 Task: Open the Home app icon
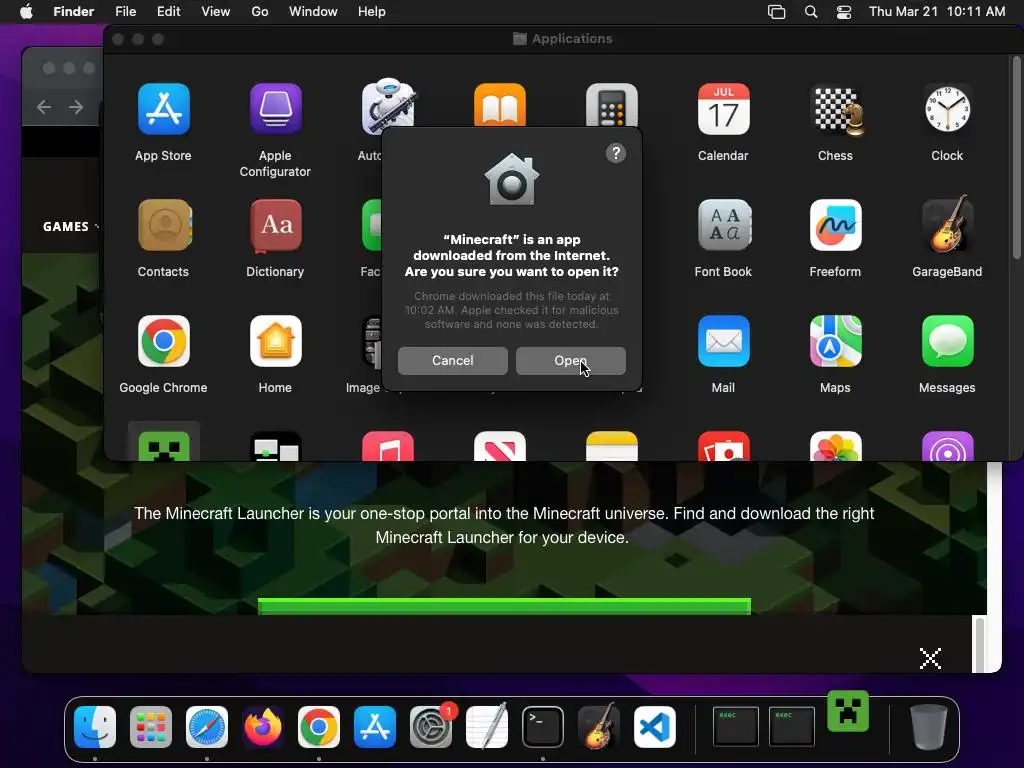(x=276, y=341)
